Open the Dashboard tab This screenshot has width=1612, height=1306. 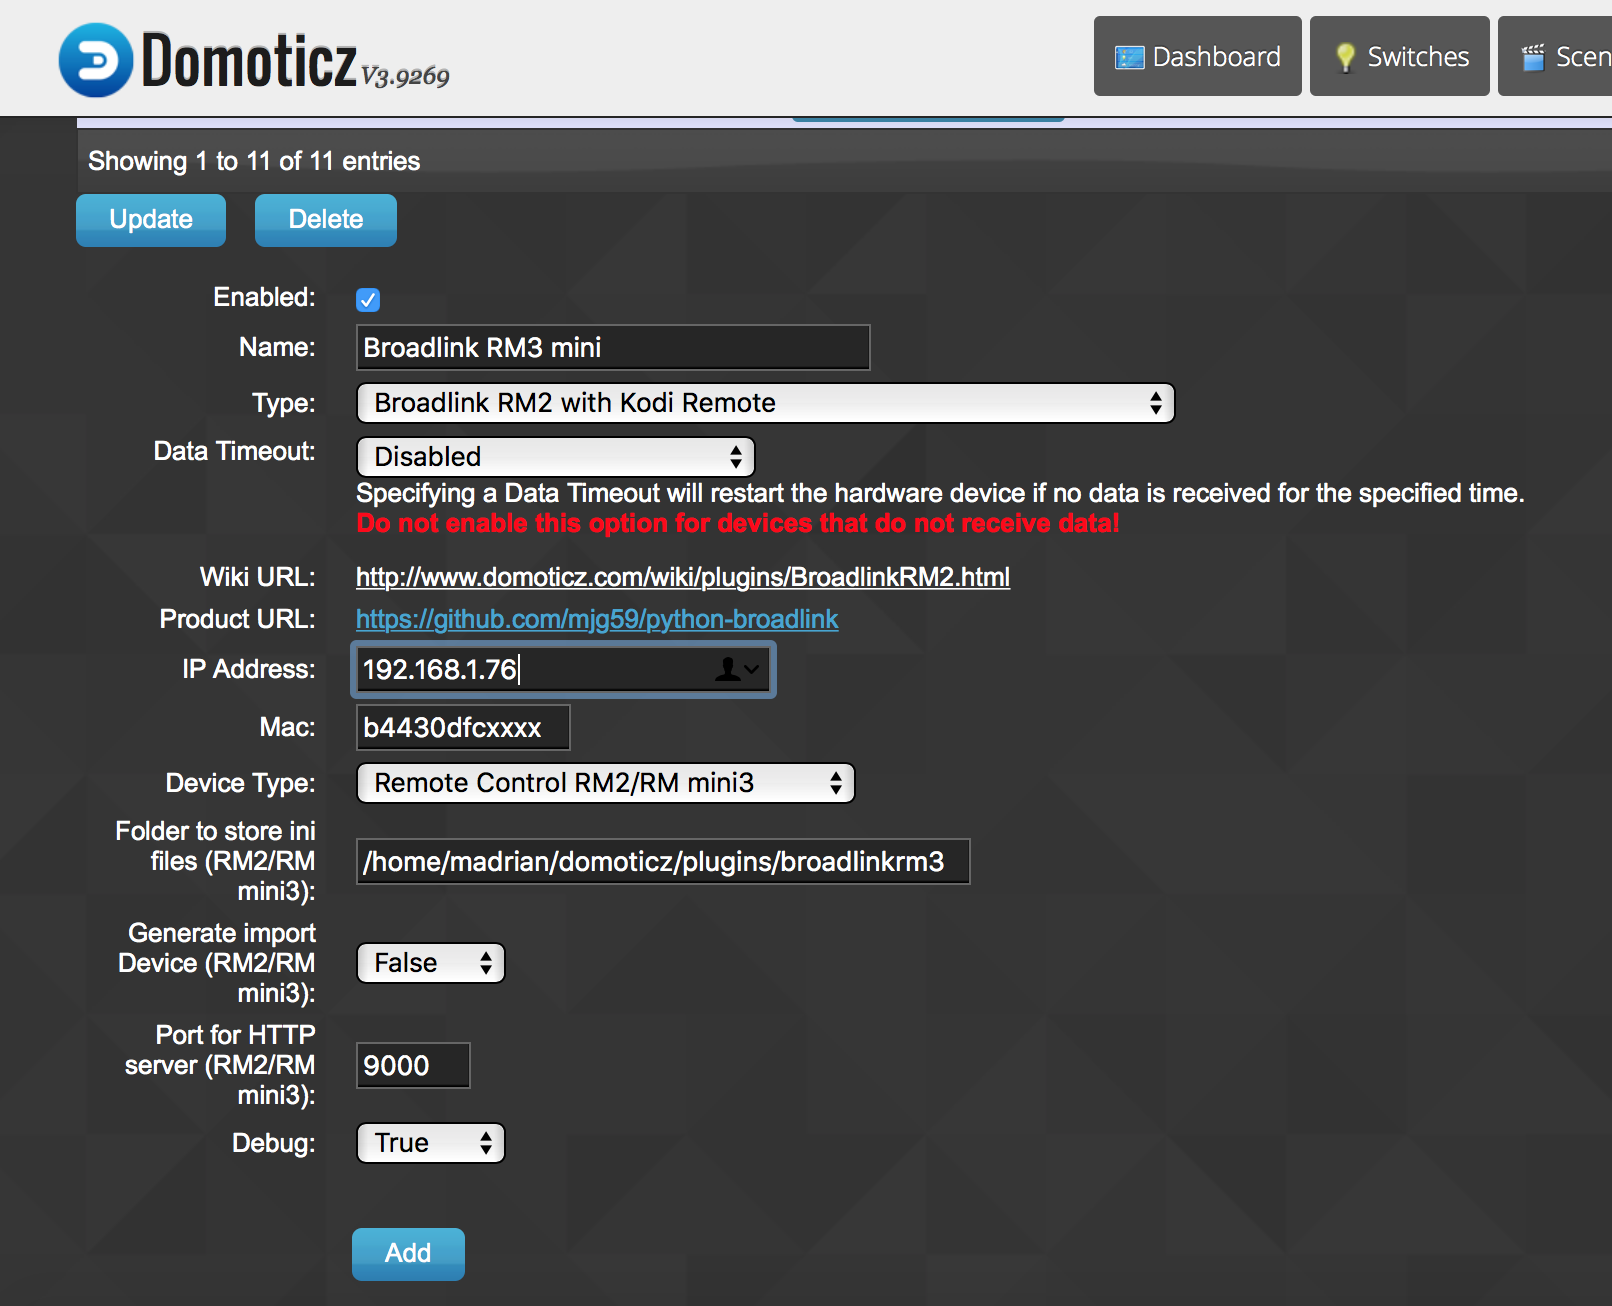coord(1197,56)
